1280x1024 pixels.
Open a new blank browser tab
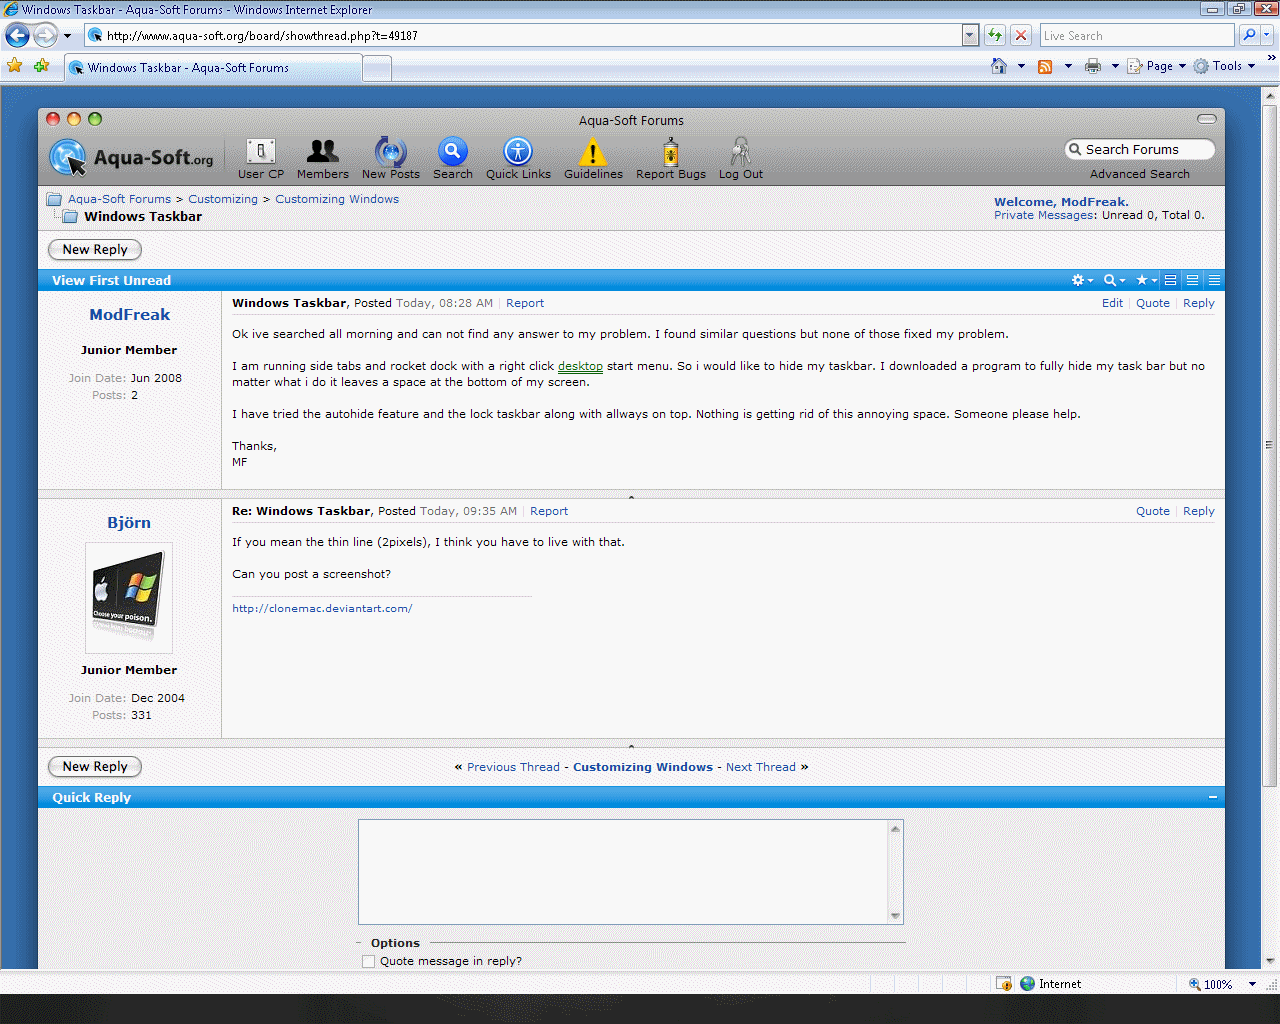pos(376,69)
